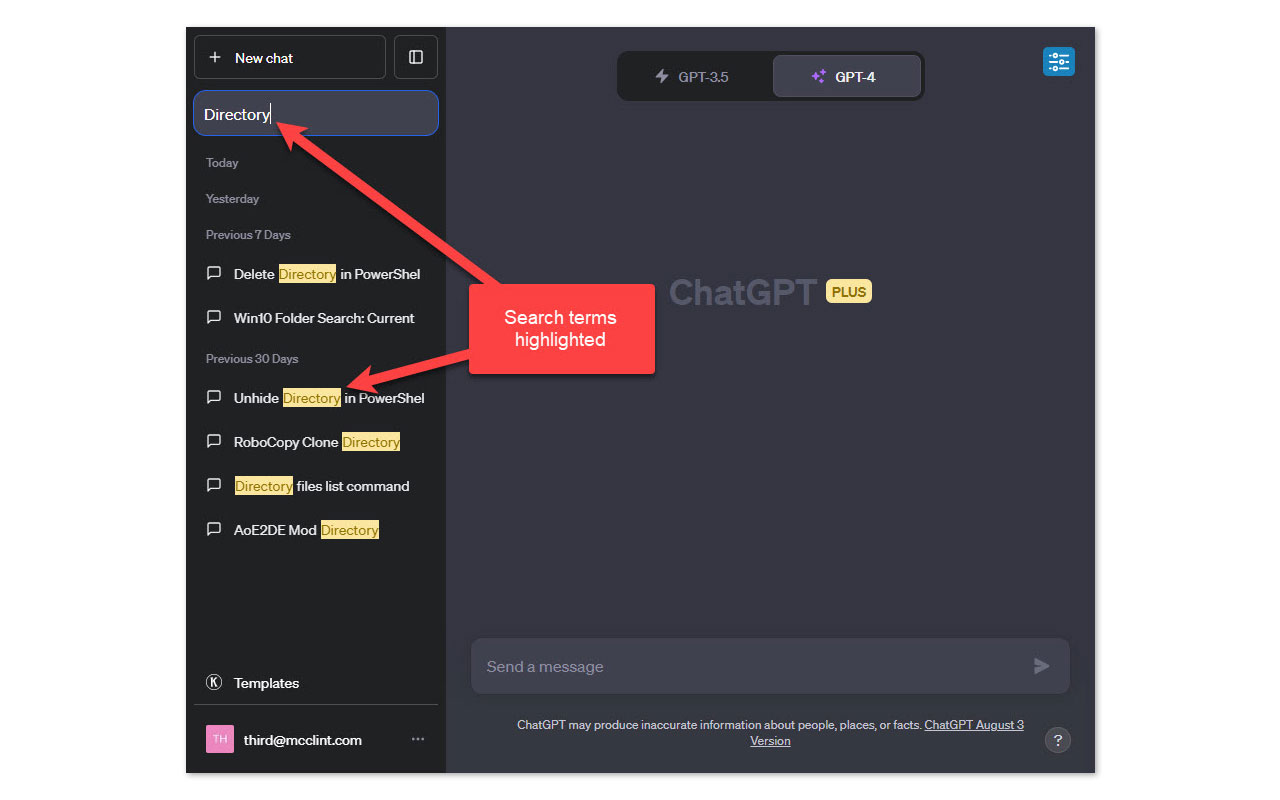Open Templates in the sidebar
1280x800 pixels.
click(x=316, y=683)
